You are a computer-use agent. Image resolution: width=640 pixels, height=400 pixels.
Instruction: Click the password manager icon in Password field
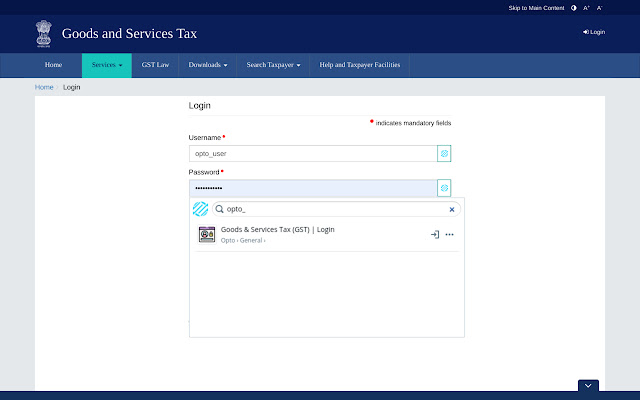point(444,188)
